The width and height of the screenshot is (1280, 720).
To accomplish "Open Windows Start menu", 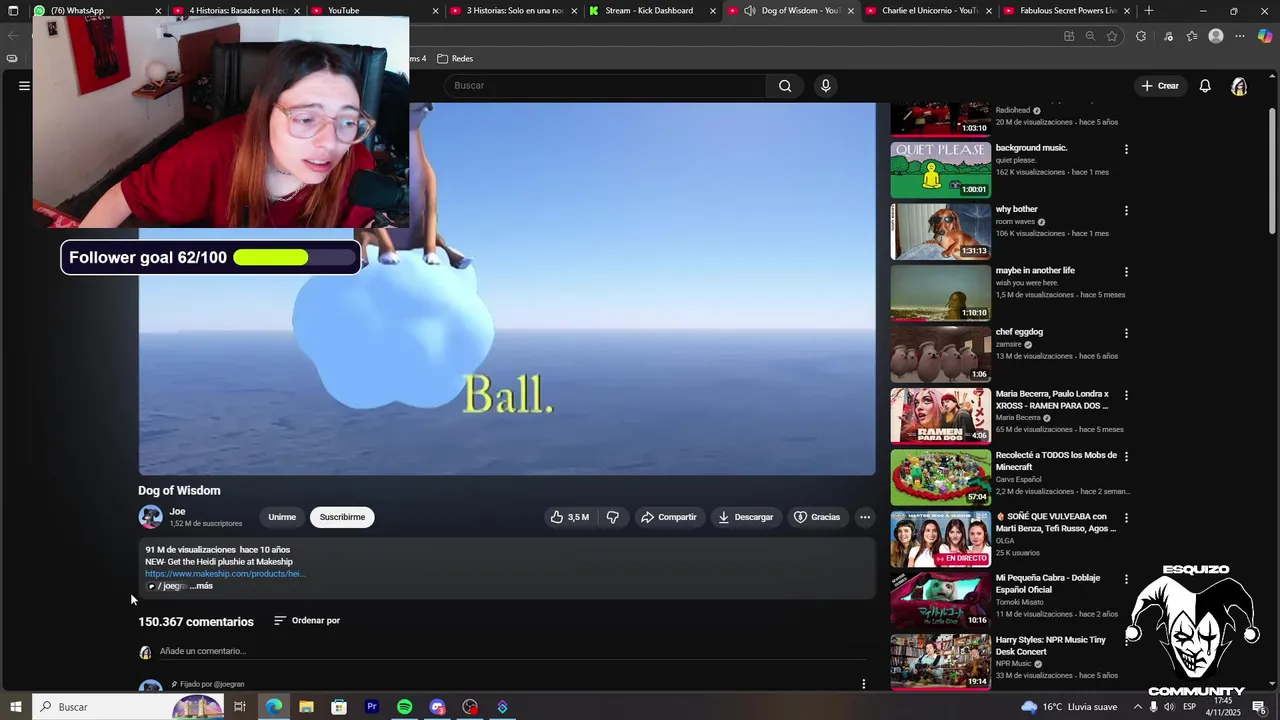I will point(14,707).
